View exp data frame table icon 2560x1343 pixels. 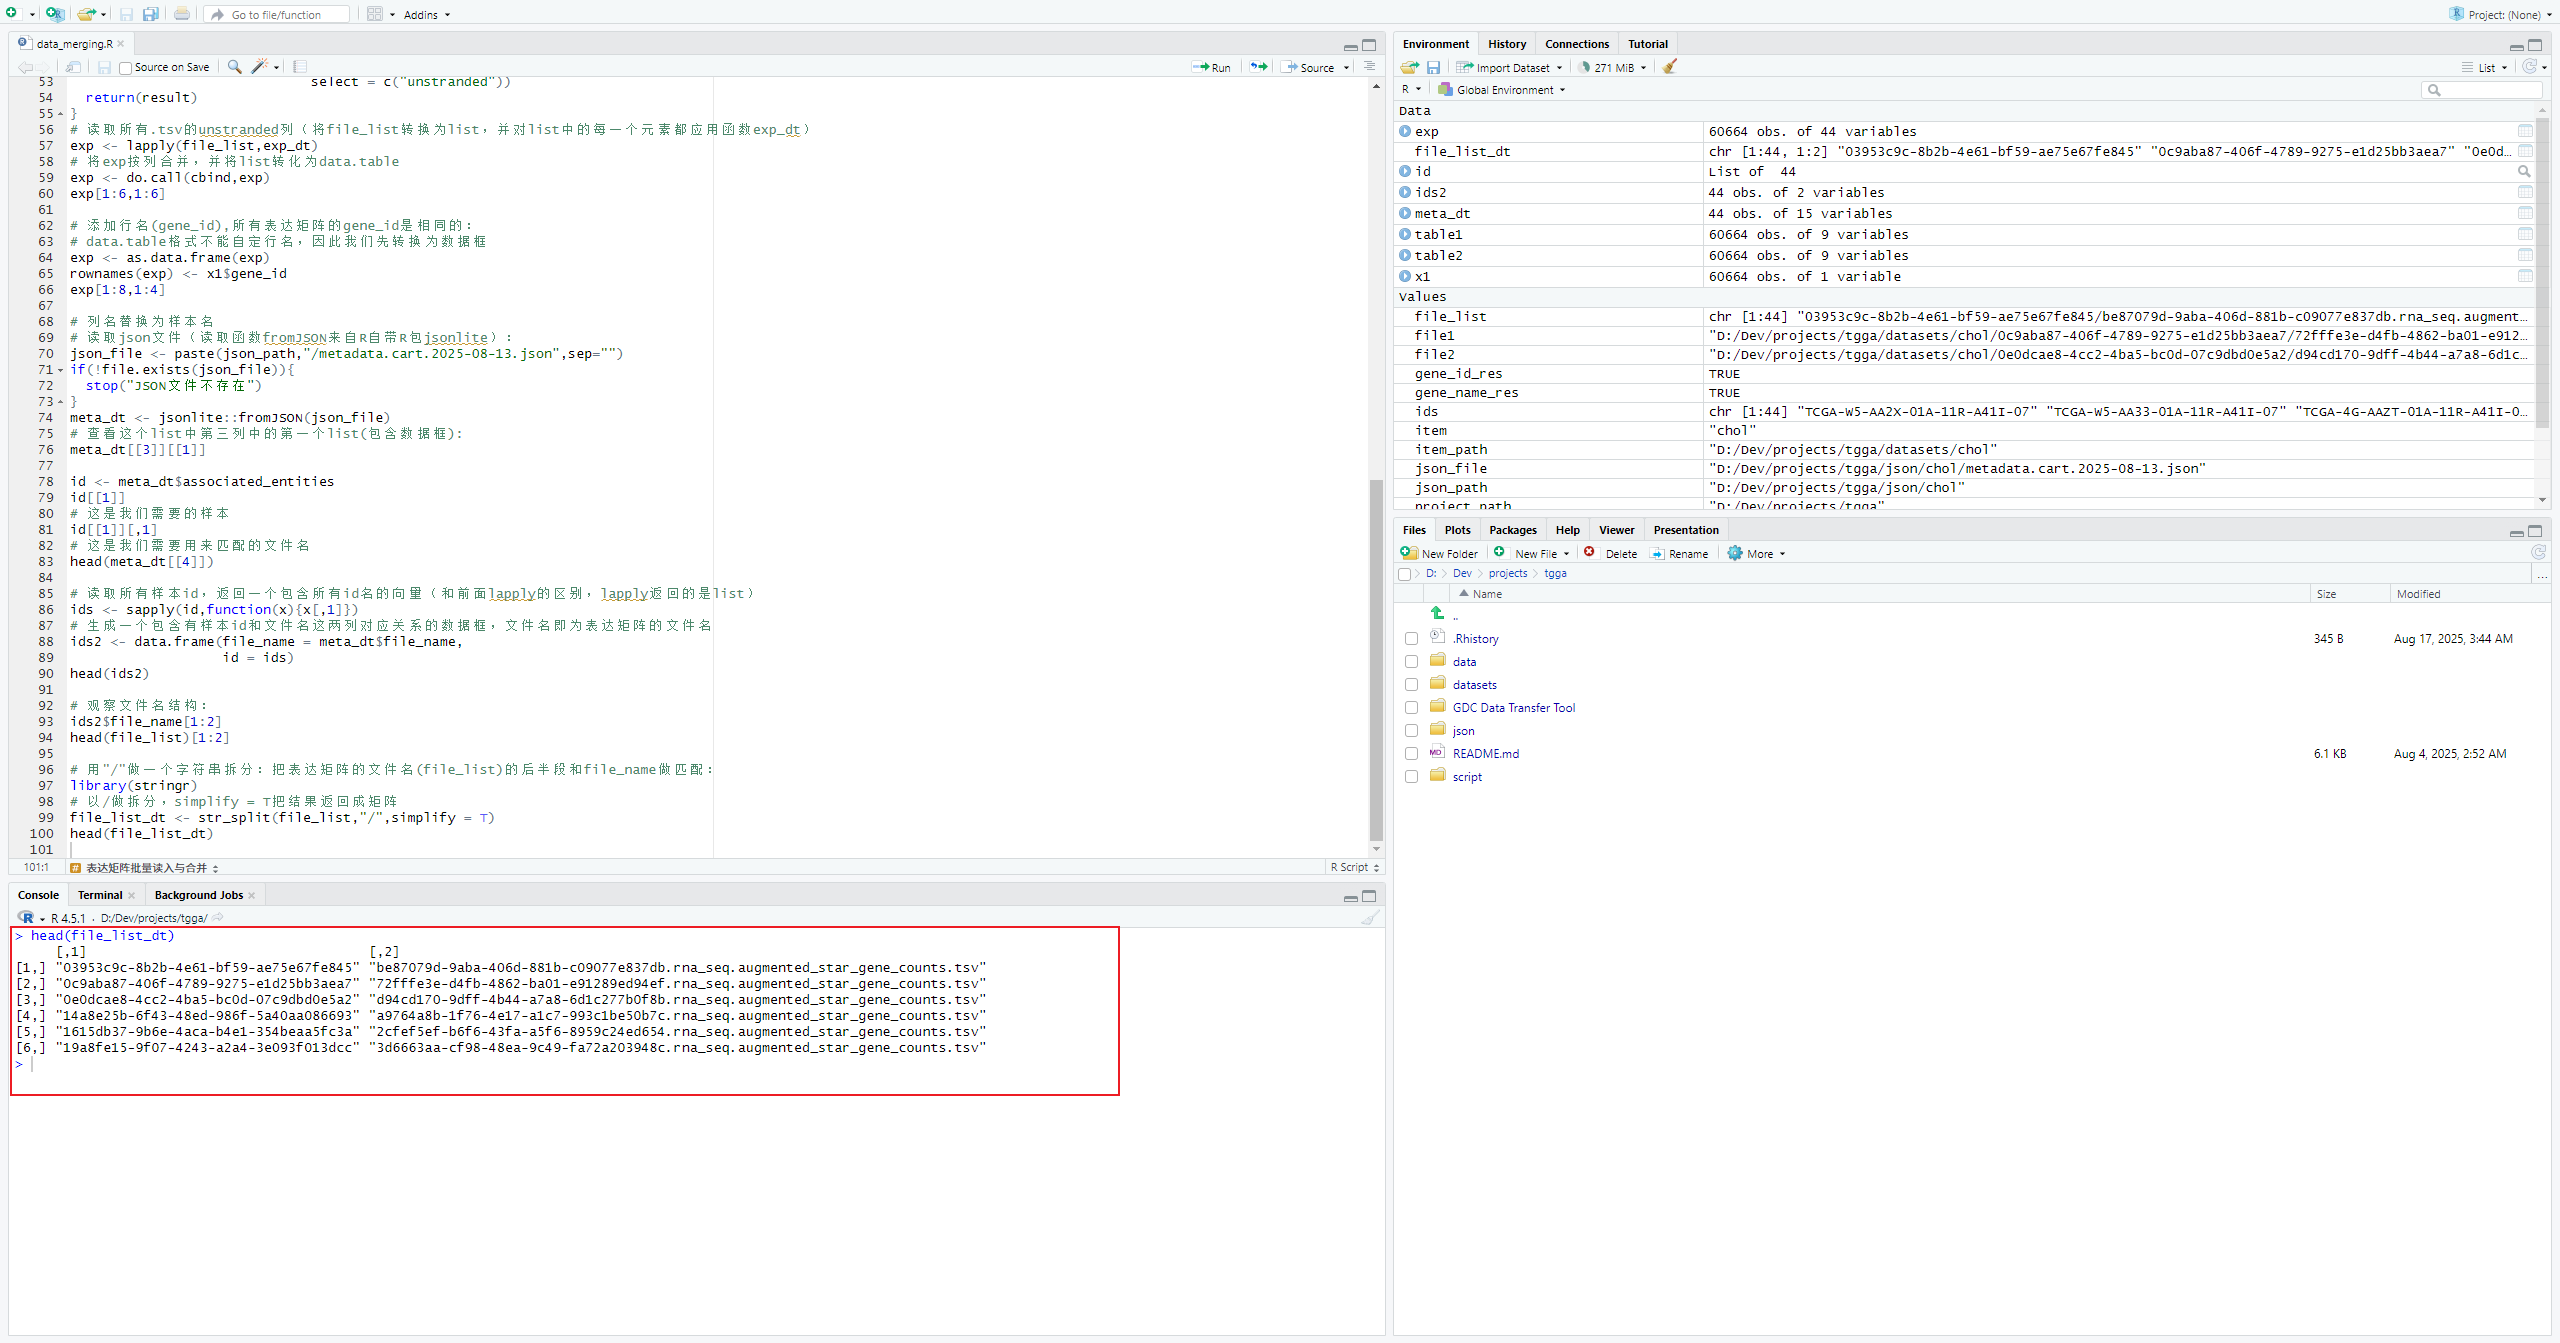point(2525,131)
